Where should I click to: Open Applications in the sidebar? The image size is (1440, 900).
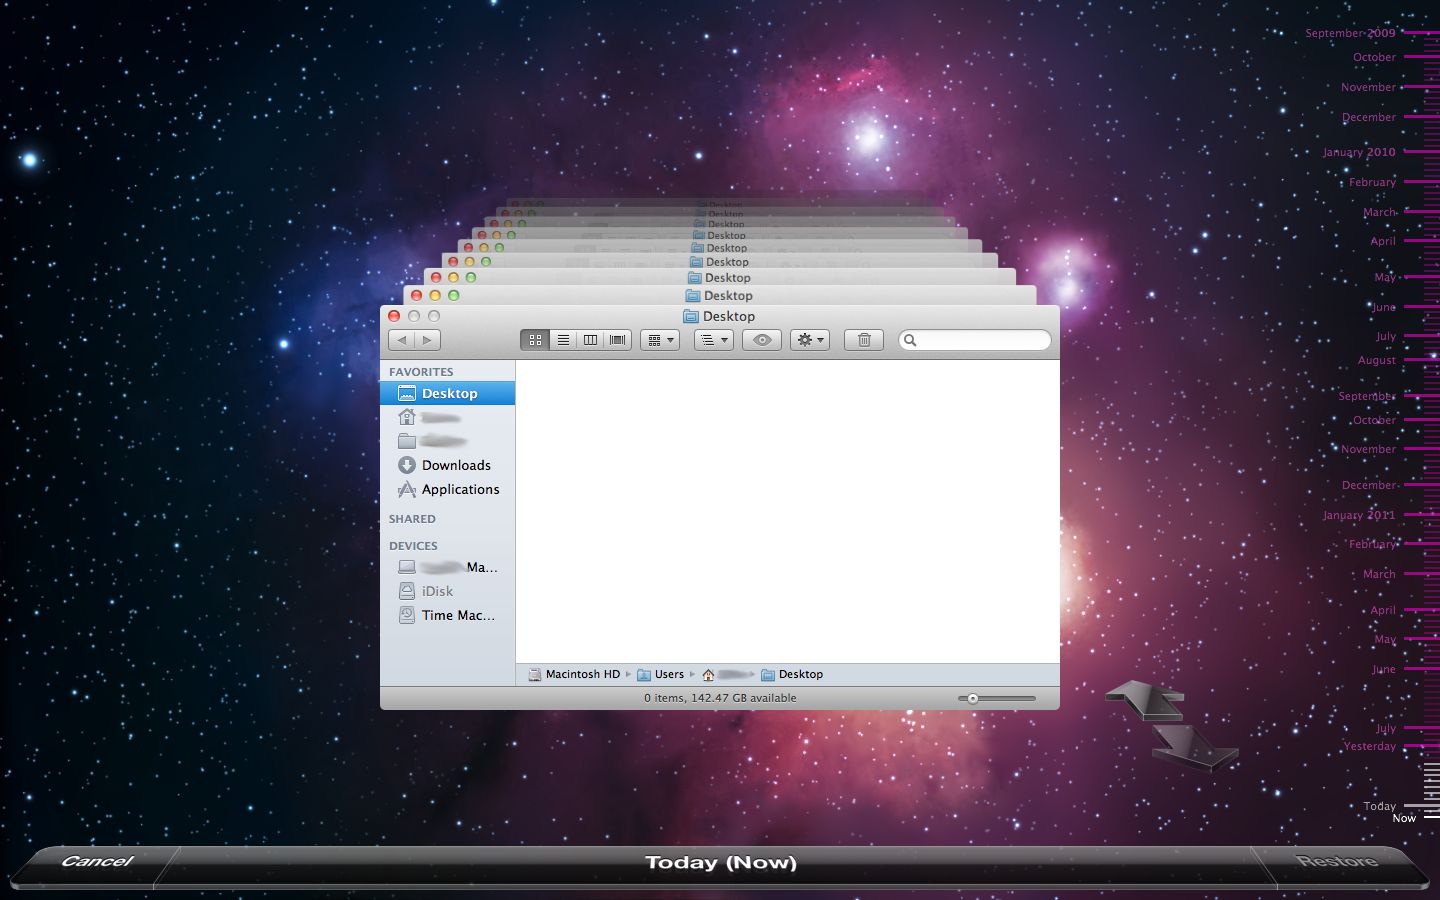pyautogui.click(x=448, y=489)
